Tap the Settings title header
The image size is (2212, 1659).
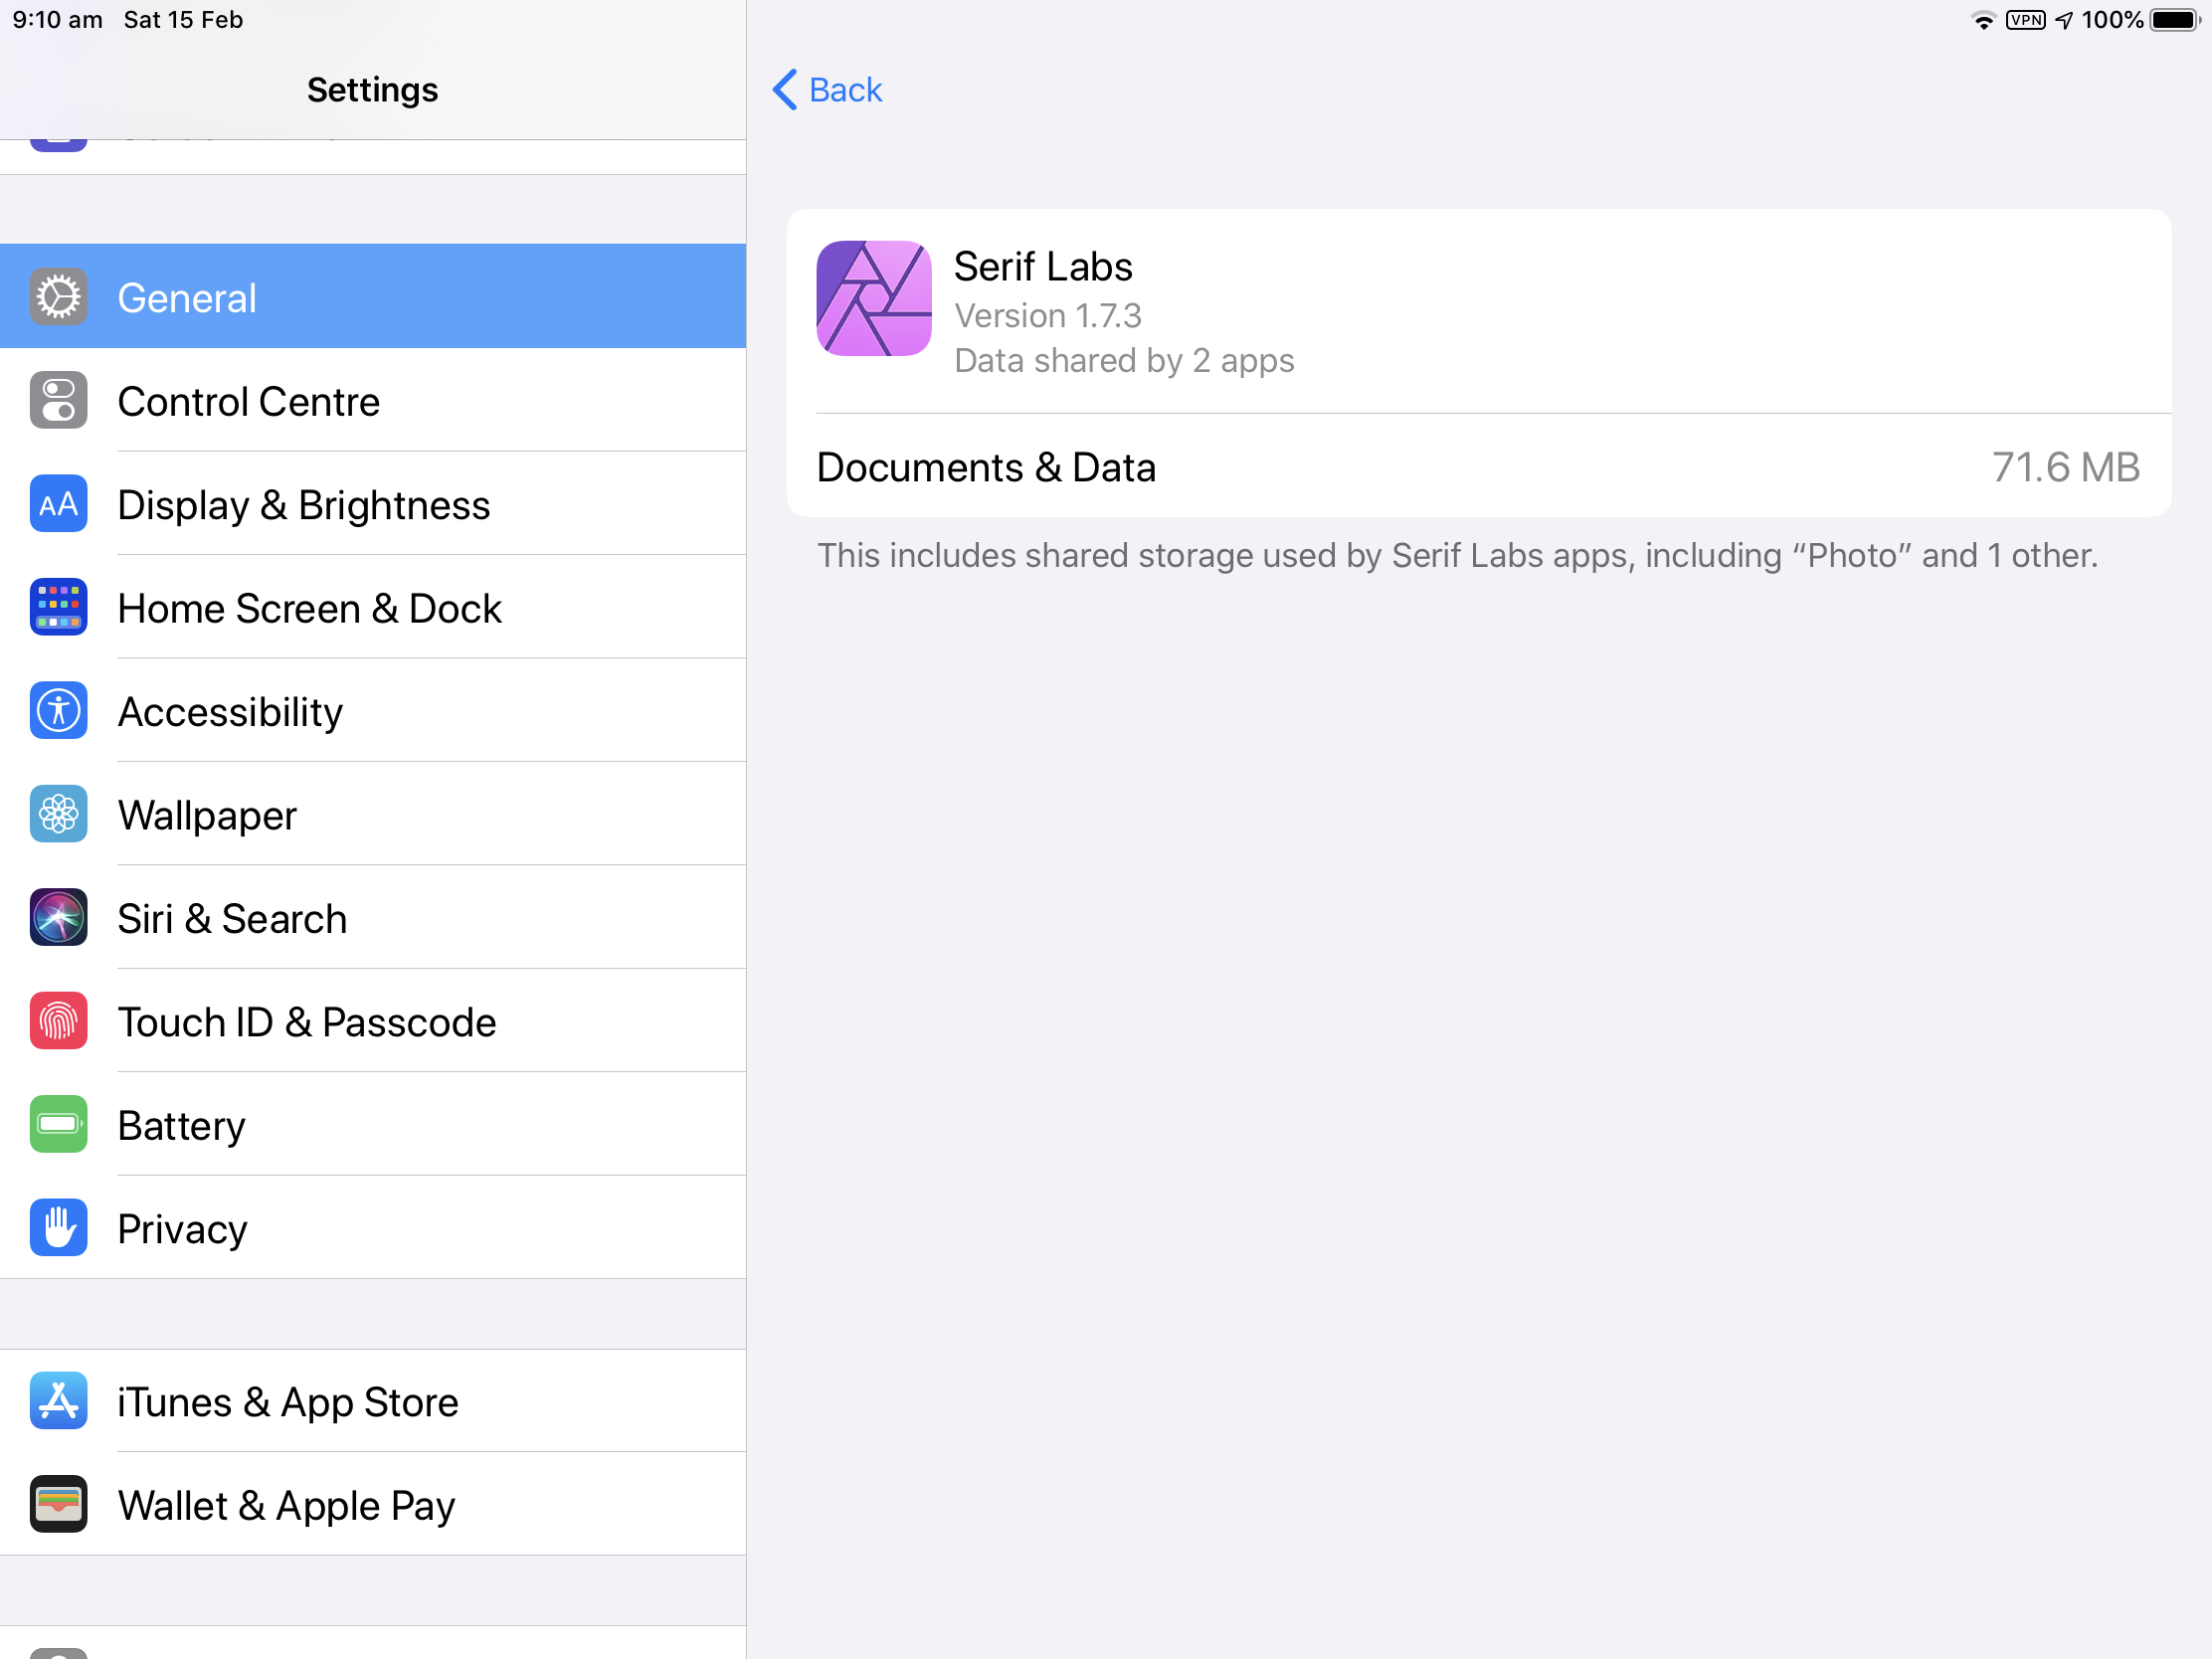point(372,90)
